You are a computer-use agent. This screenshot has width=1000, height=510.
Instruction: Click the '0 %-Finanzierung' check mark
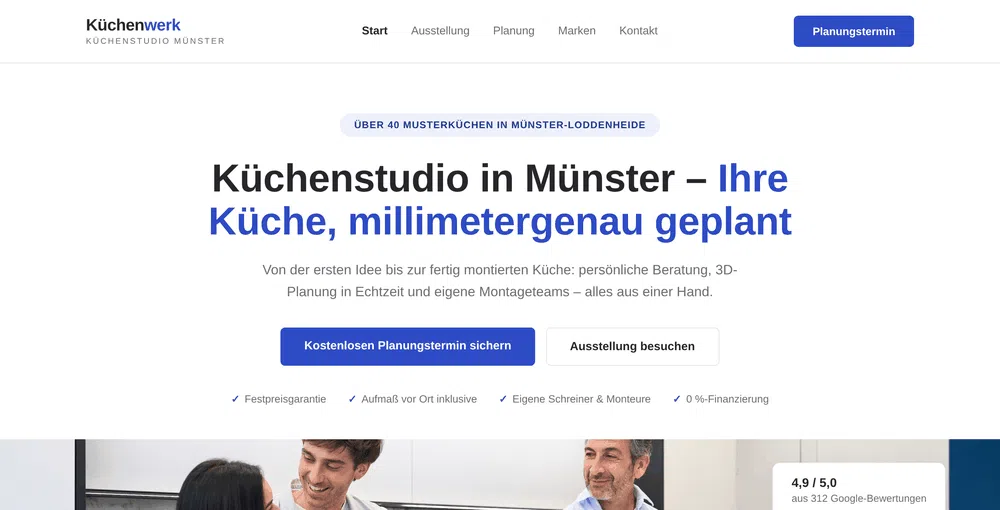coord(677,399)
